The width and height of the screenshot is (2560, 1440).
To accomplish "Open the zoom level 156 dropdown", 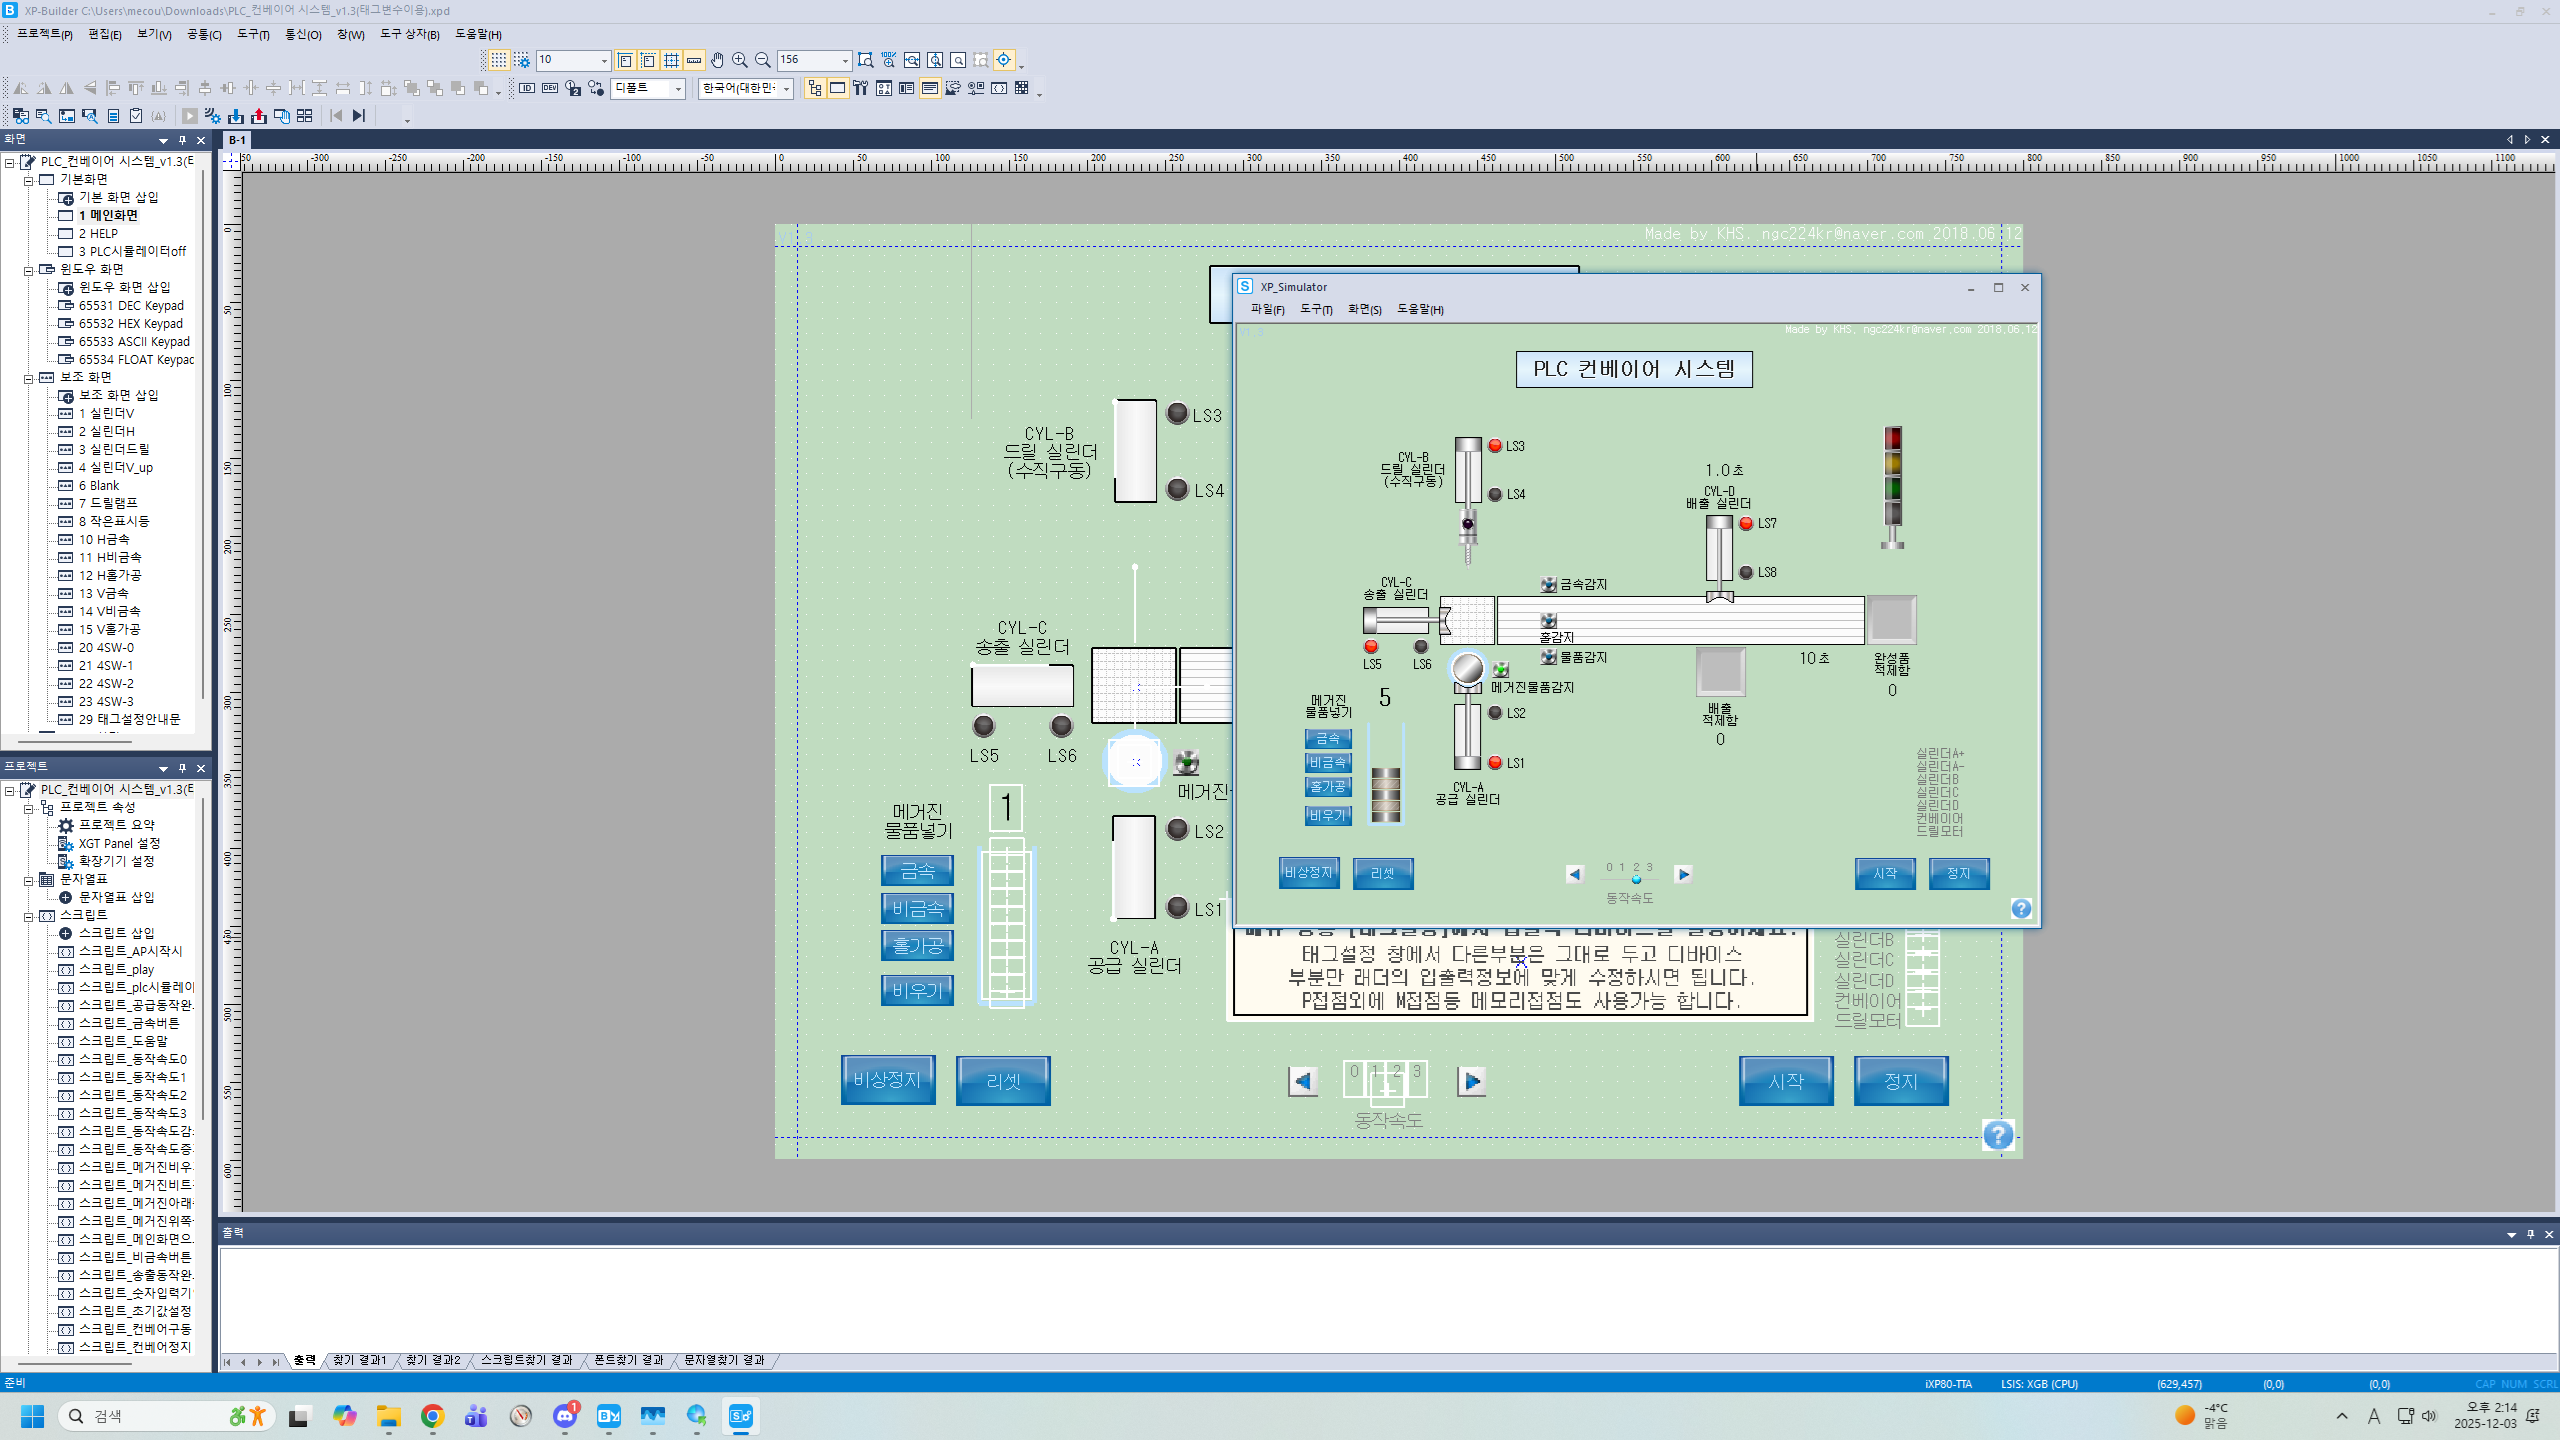I will pos(845,61).
